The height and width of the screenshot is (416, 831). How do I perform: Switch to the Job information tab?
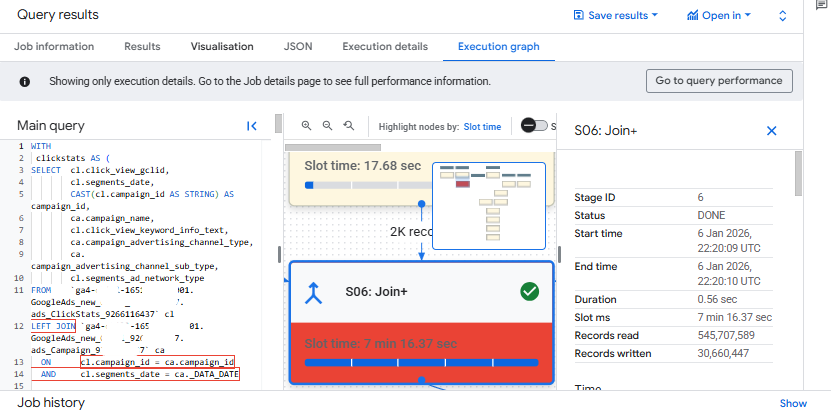click(54, 47)
